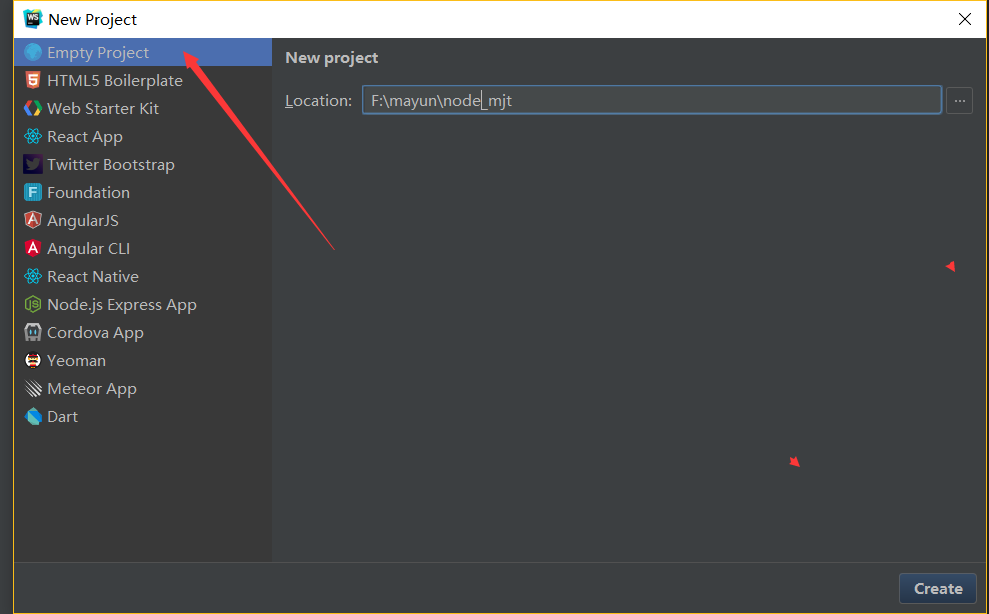Open the folder browser with the ... button
This screenshot has width=989, height=614.
point(959,100)
